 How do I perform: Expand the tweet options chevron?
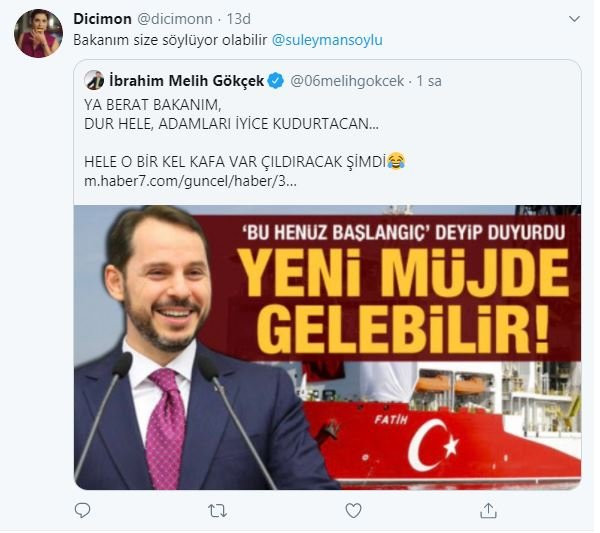coord(574,19)
